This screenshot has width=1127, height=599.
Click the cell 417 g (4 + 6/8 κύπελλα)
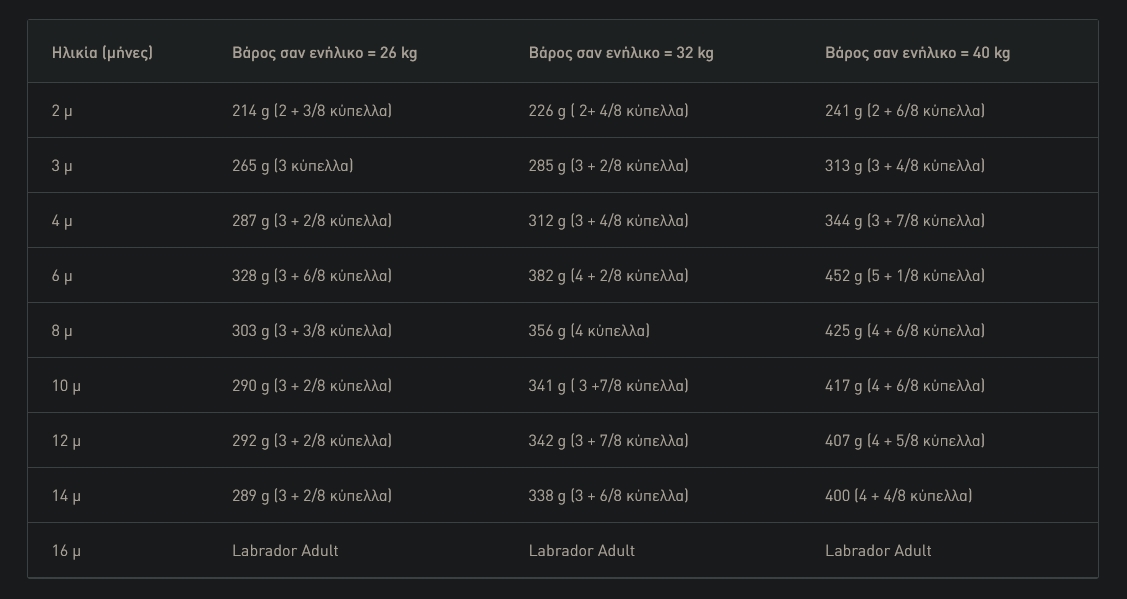point(905,386)
